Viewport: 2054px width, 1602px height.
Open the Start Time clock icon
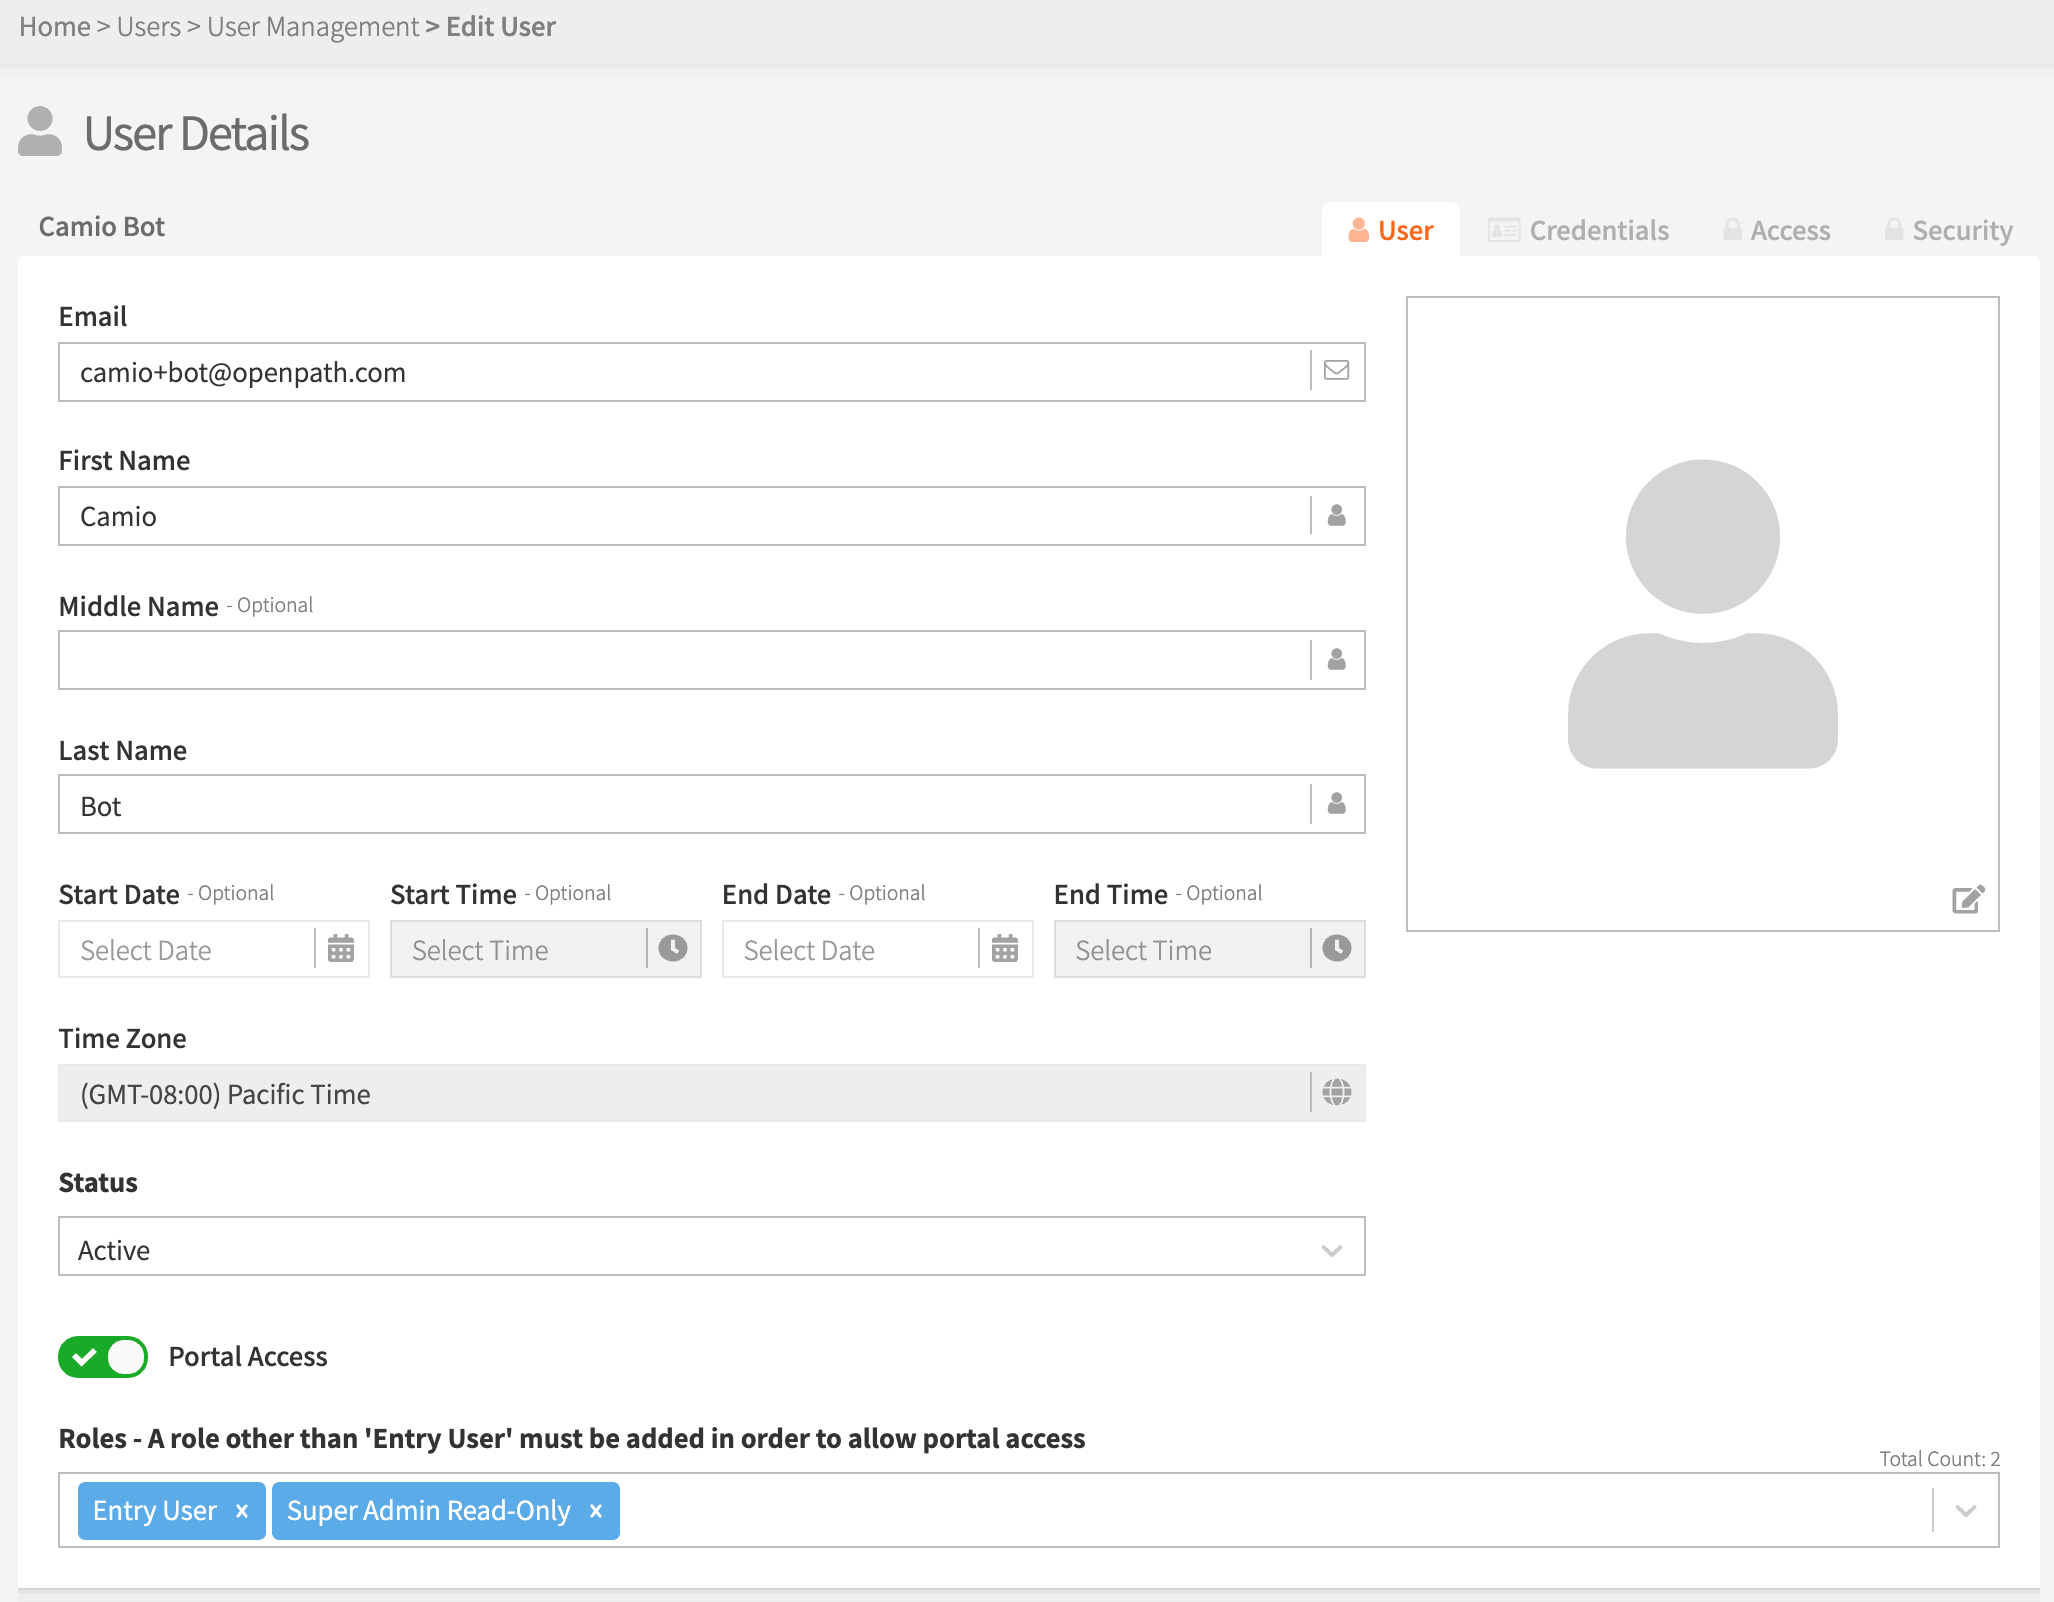[x=673, y=948]
